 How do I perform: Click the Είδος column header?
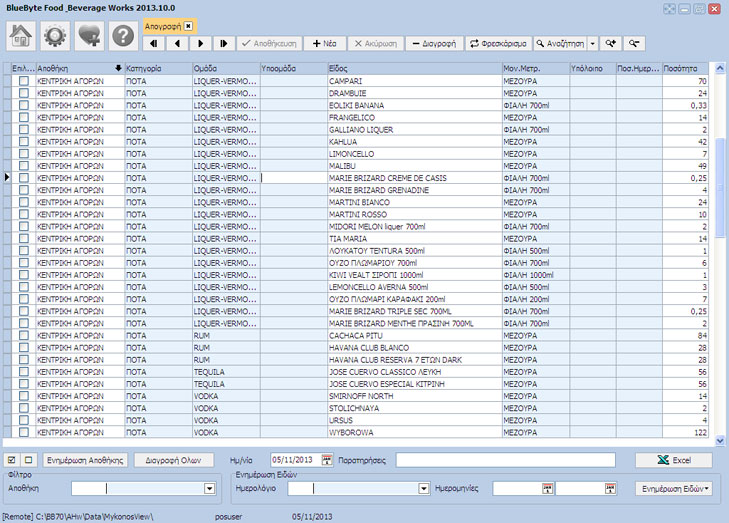pos(412,68)
